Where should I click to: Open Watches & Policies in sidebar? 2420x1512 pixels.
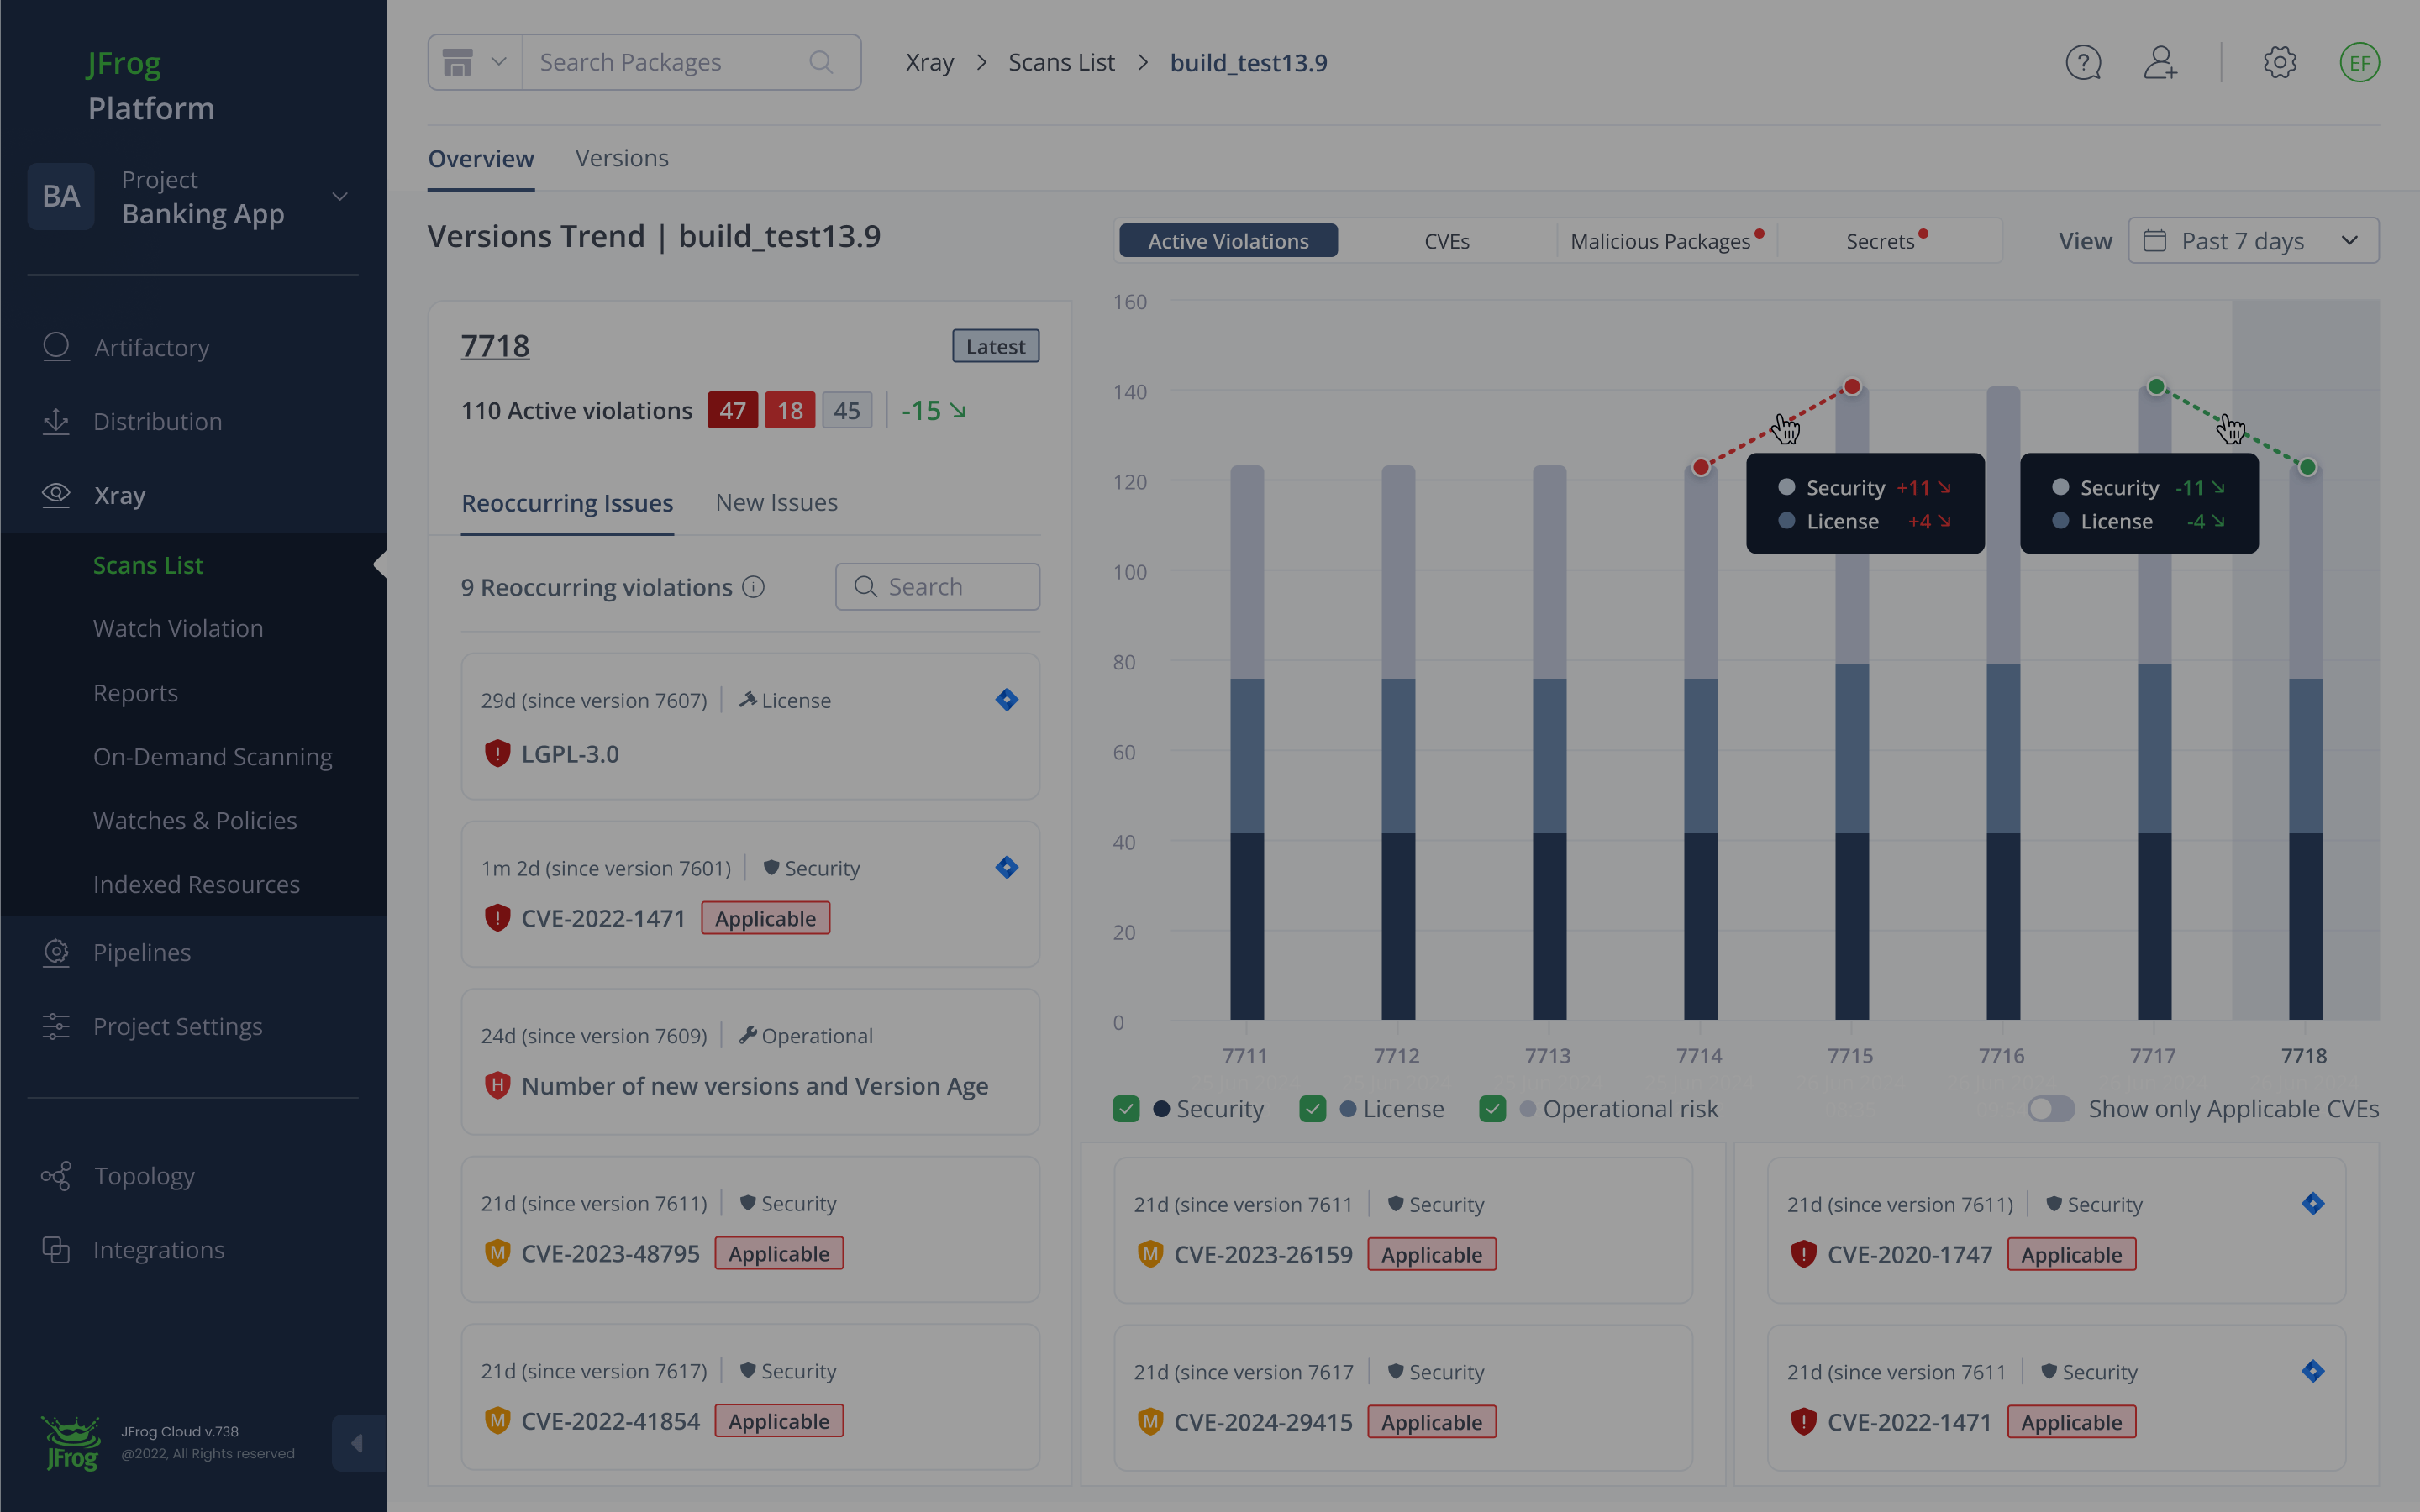tap(195, 820)
